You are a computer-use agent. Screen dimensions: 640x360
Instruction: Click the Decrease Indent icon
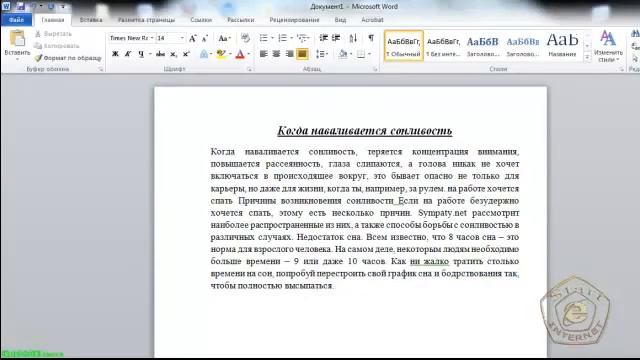tap(323, 38)
